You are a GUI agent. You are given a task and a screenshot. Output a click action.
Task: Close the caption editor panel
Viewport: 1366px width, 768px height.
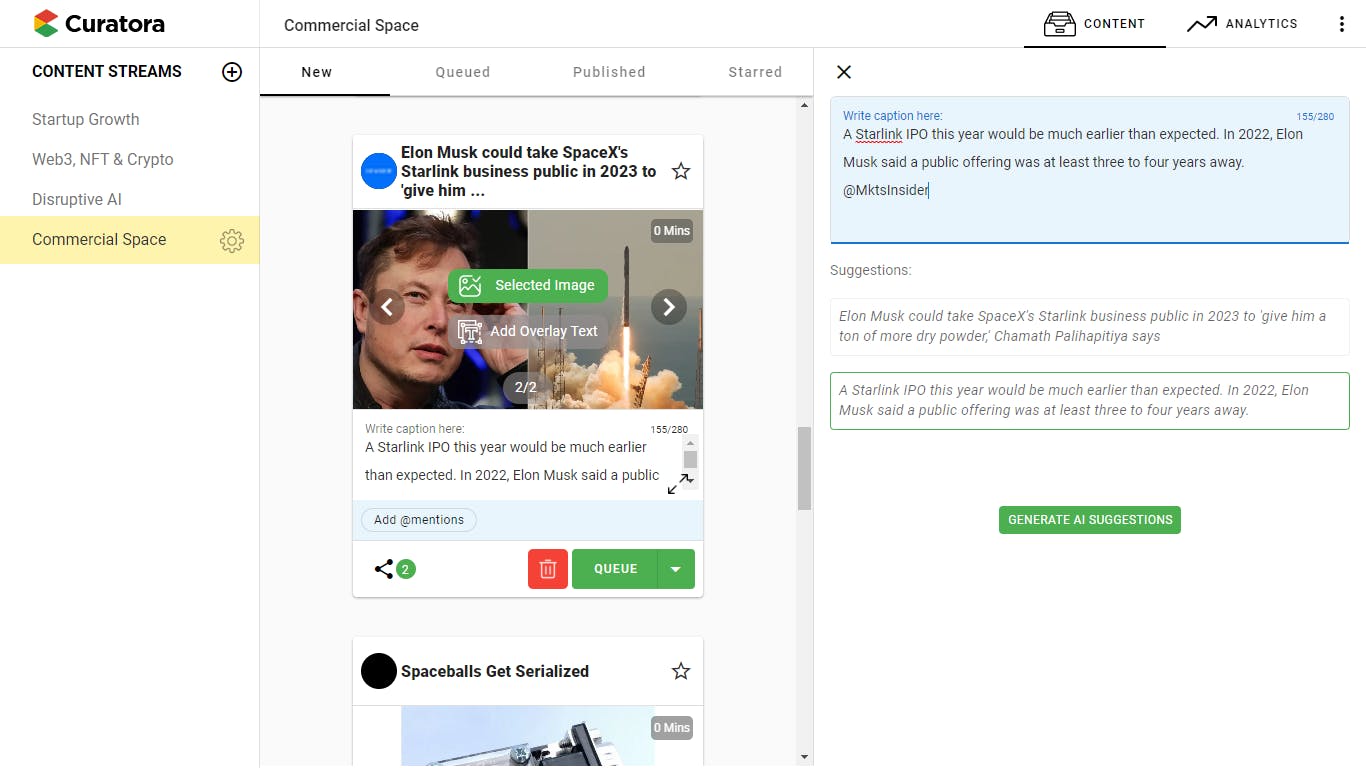[x=844, y=72]
